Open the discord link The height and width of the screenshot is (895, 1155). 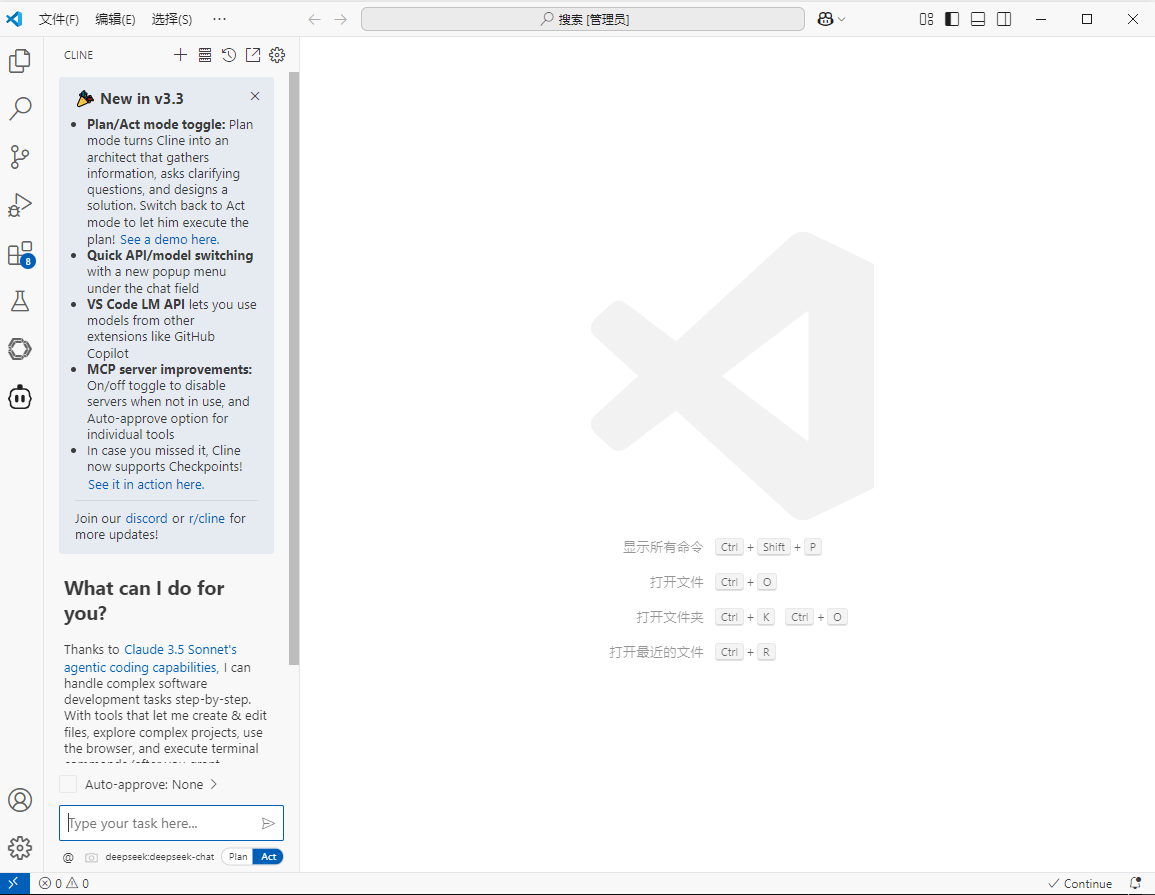(147, 519)
